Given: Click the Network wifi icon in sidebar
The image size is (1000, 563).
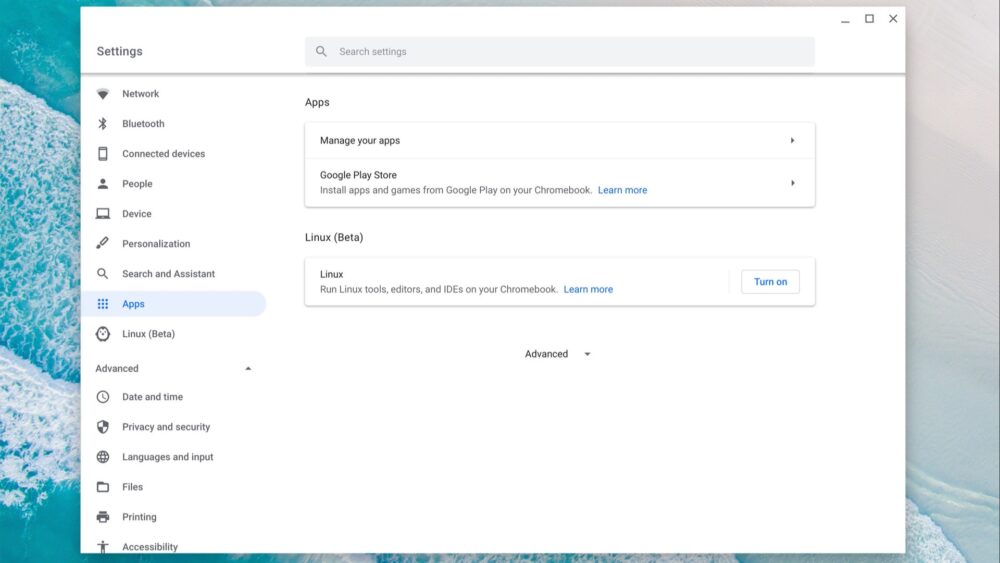Looking at the screenshot, I should (103, 94).
